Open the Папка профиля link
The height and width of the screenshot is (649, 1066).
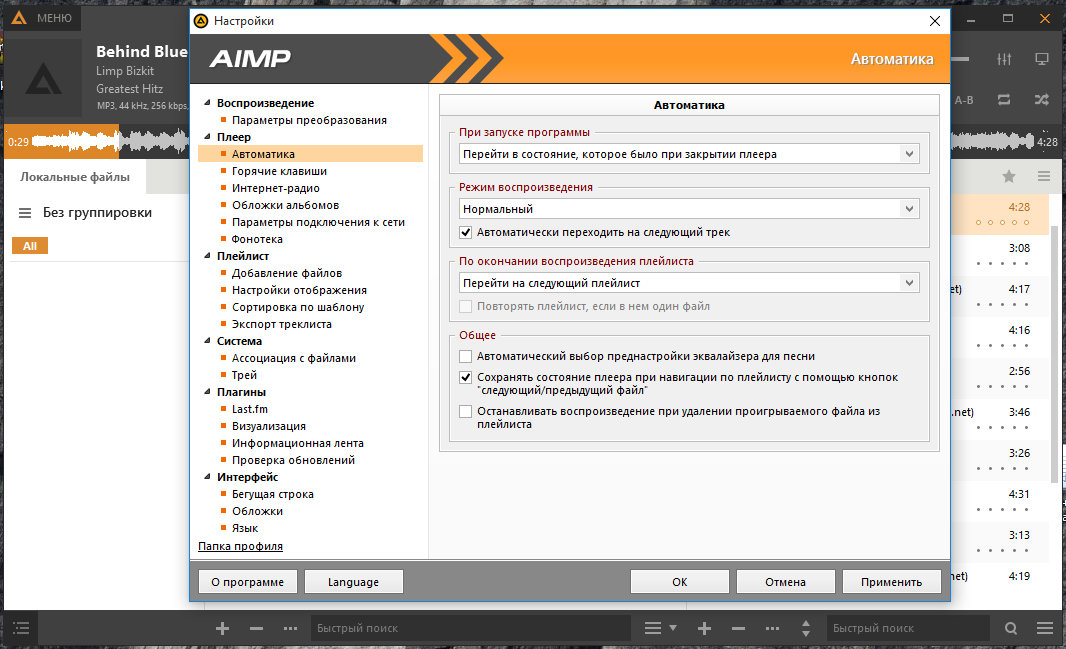pos(240,546)
